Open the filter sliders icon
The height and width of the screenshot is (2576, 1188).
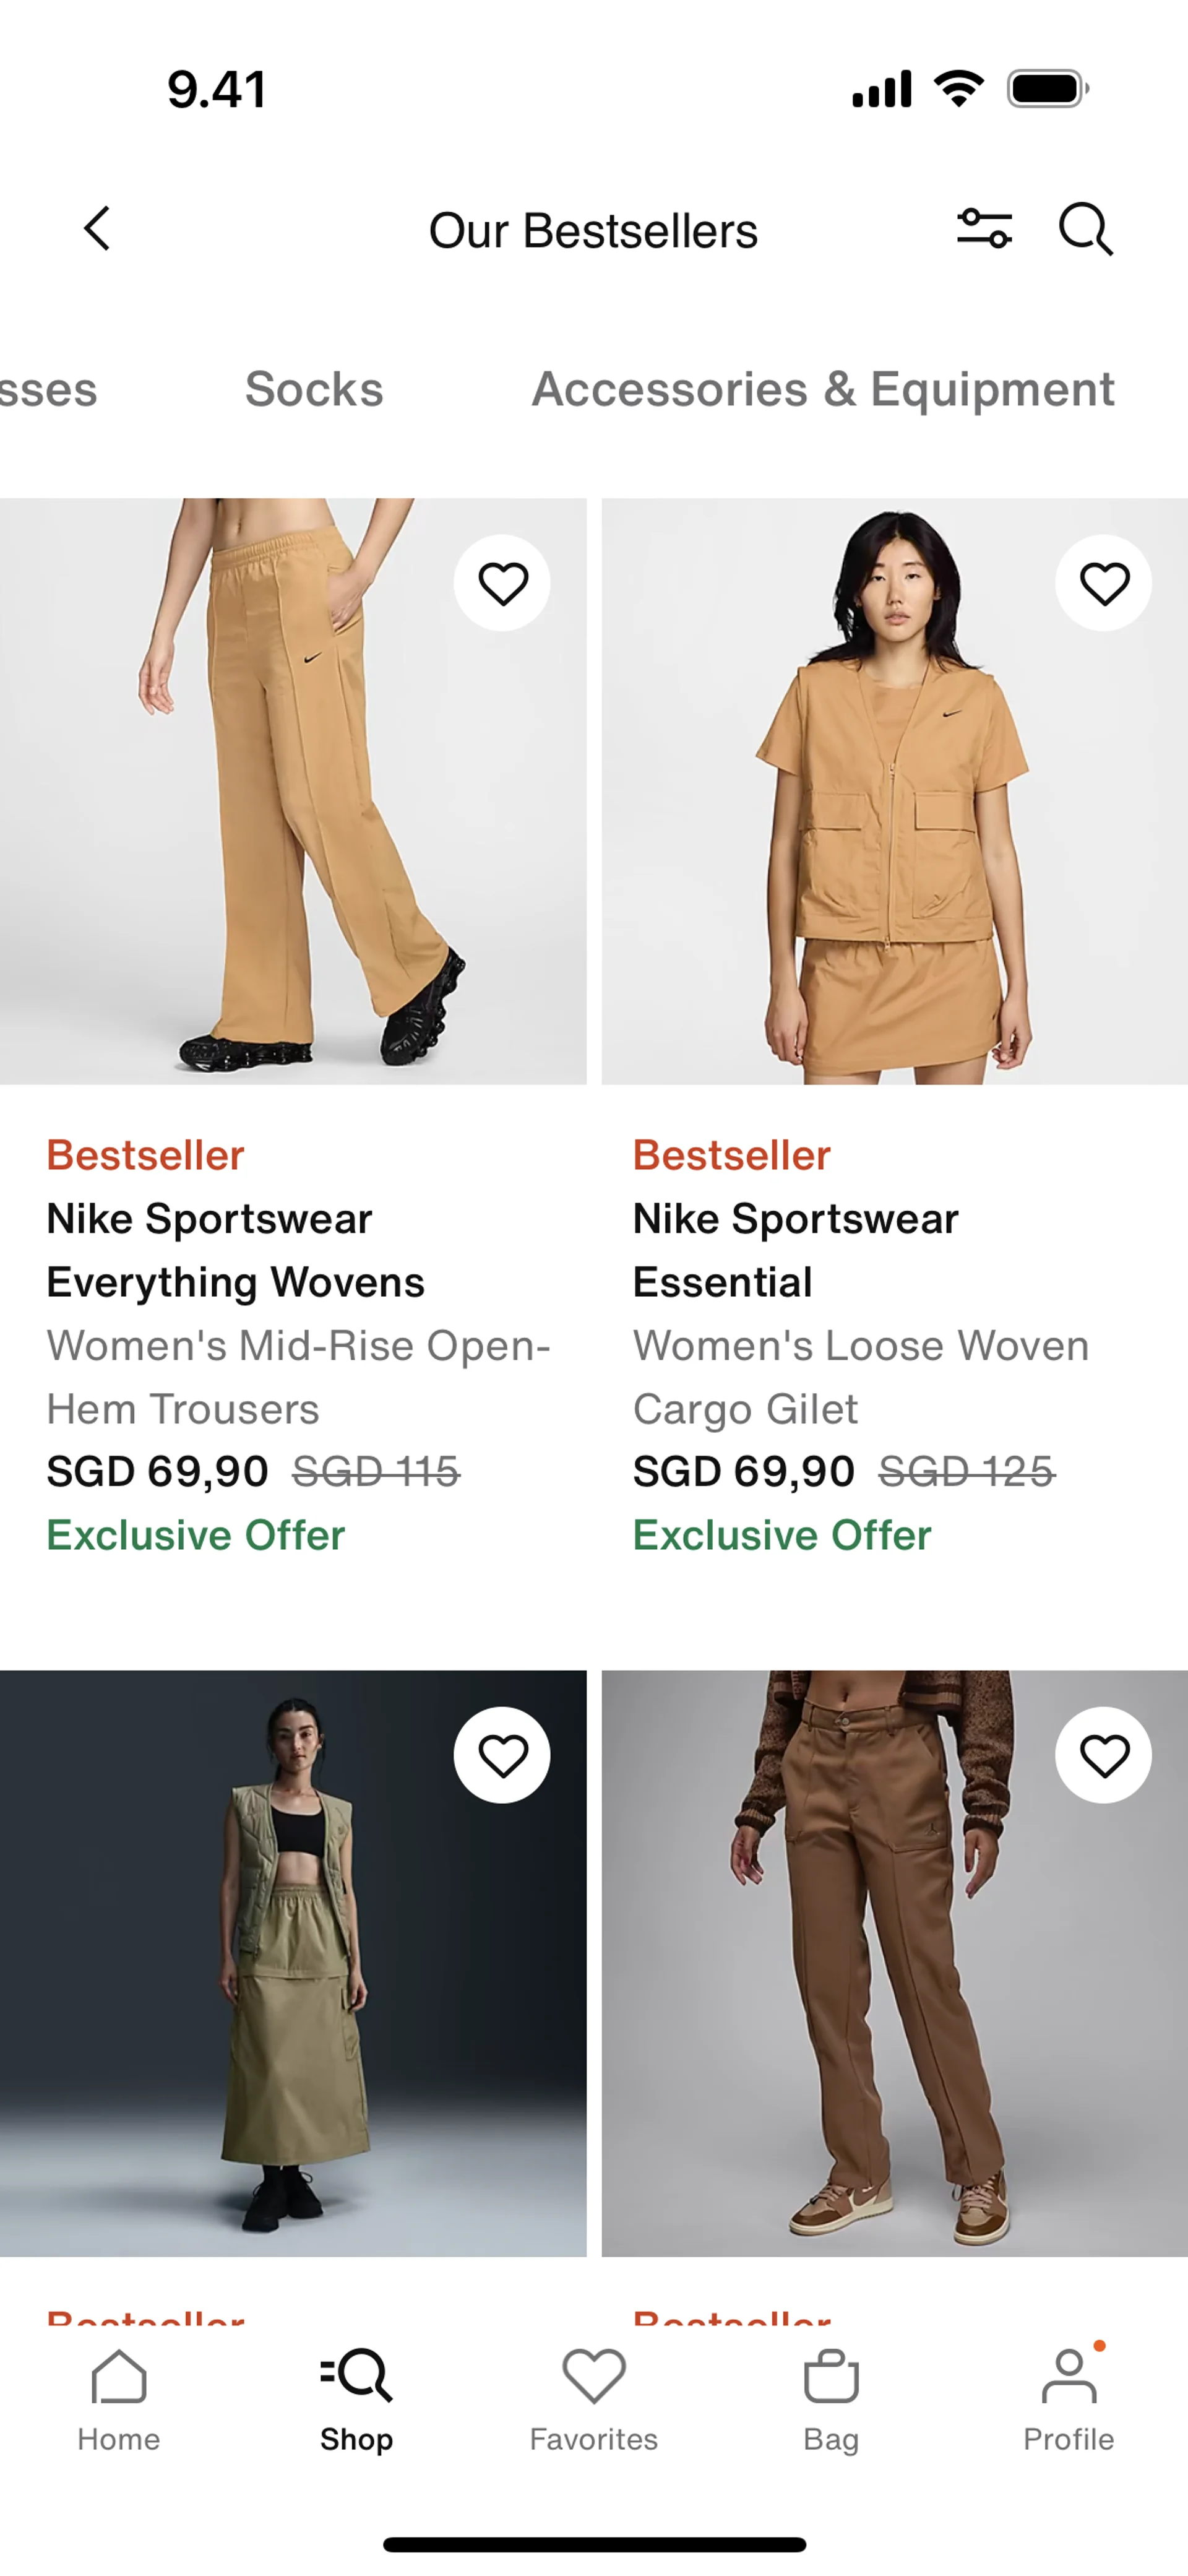(x=984, y=229)
